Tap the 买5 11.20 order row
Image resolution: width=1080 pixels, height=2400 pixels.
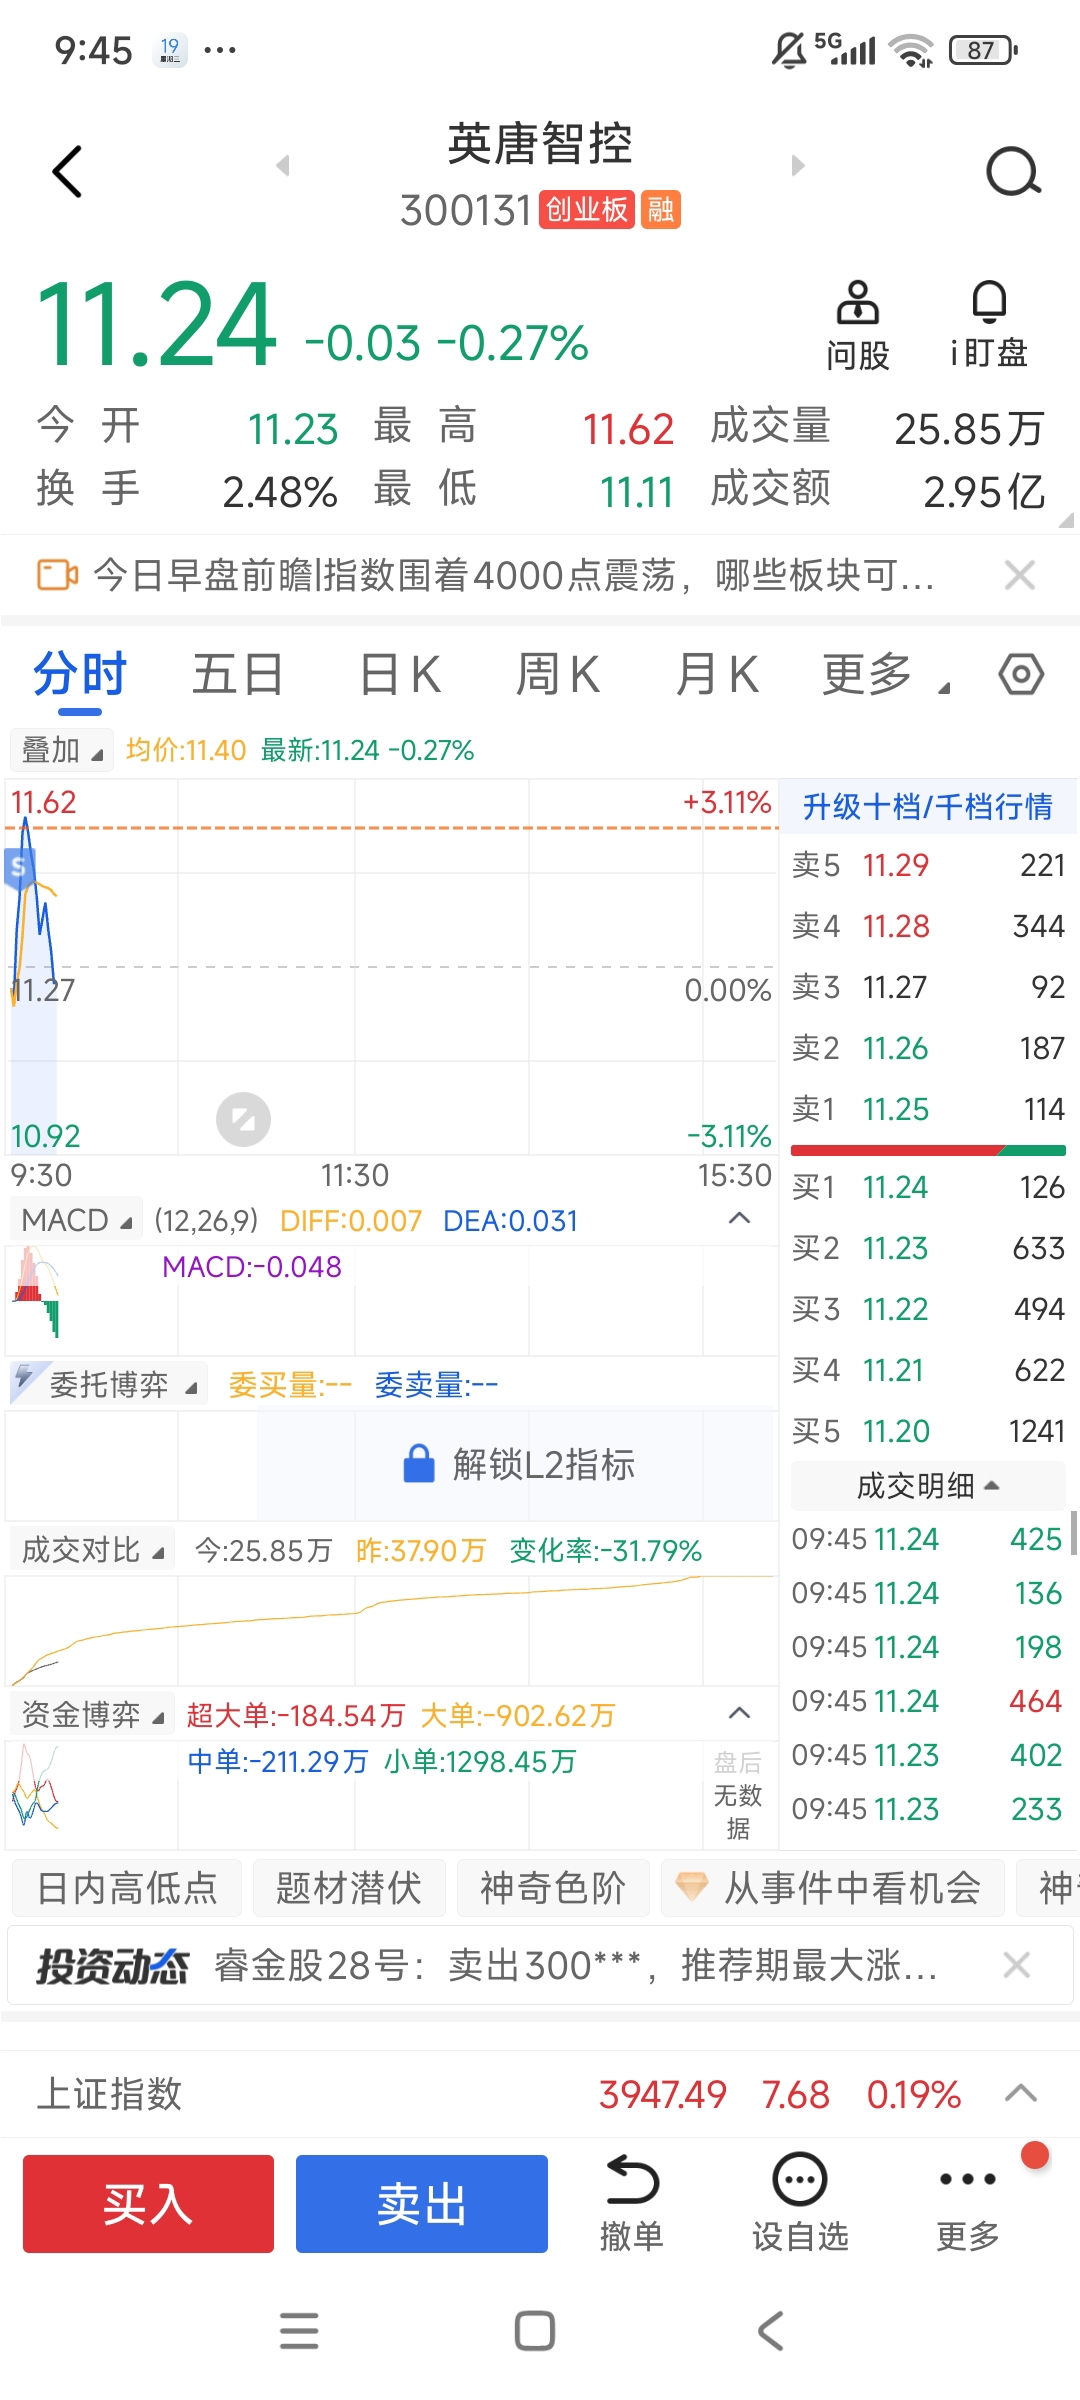(928, 1431)
